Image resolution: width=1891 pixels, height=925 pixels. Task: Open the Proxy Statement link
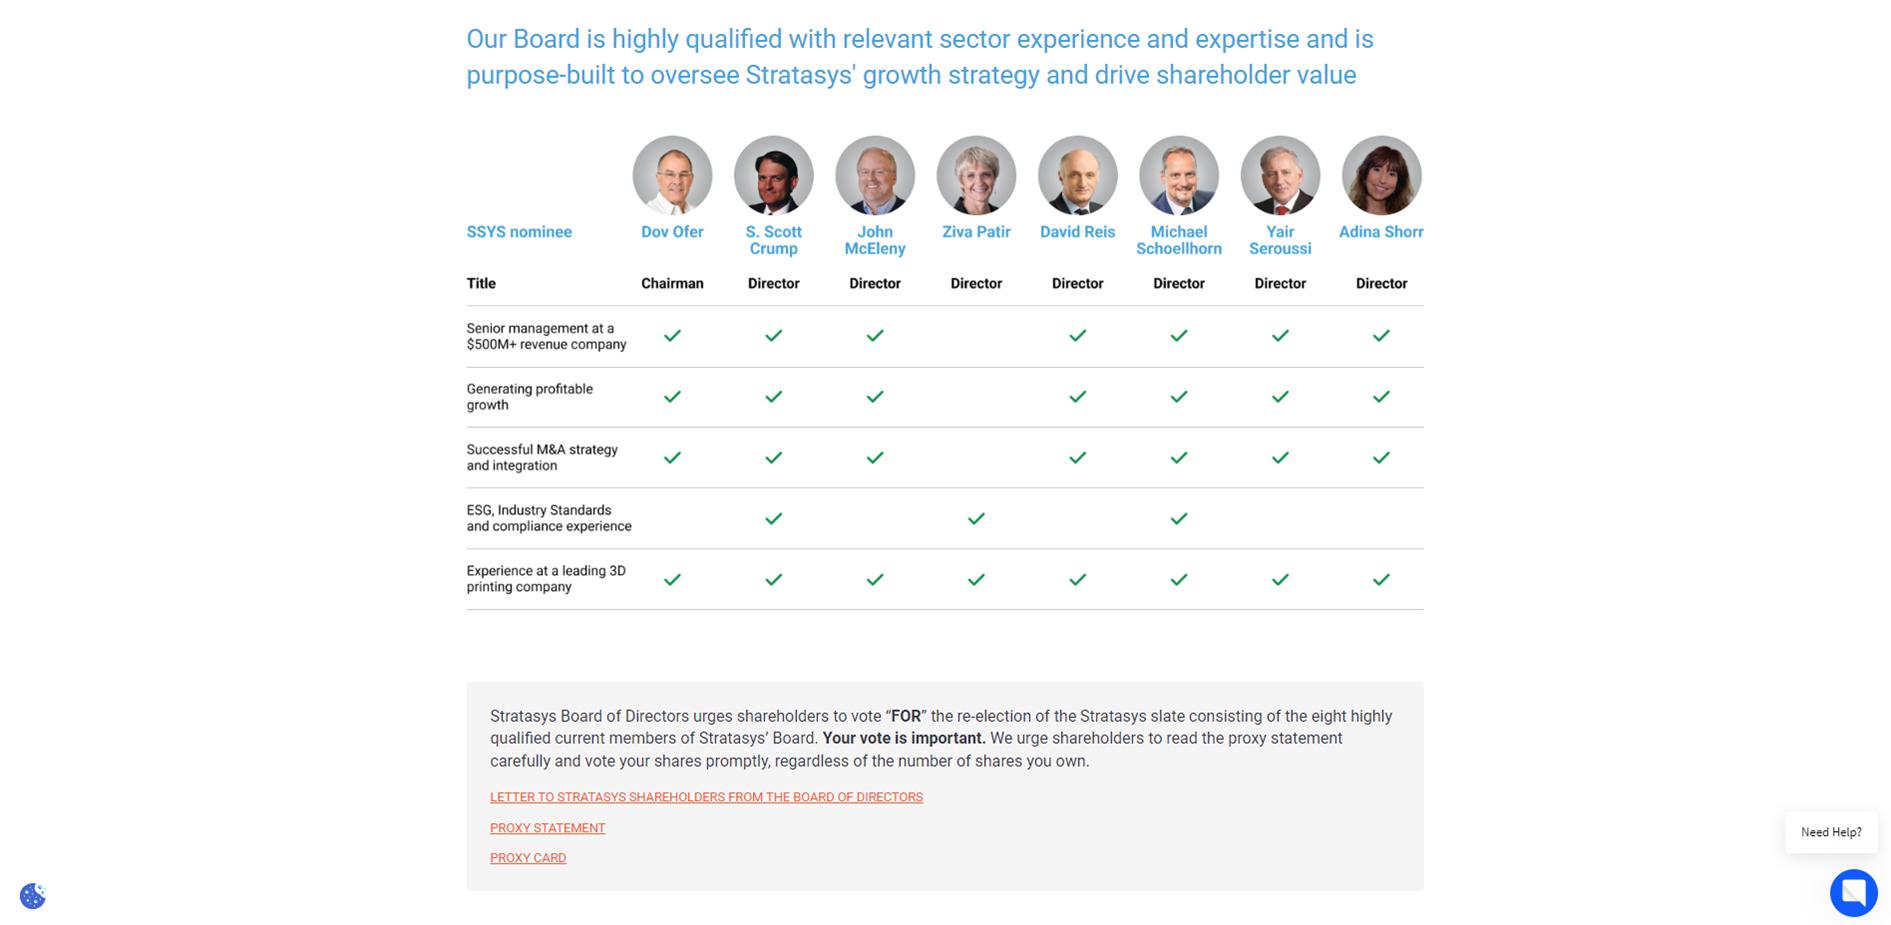(547, 828)
